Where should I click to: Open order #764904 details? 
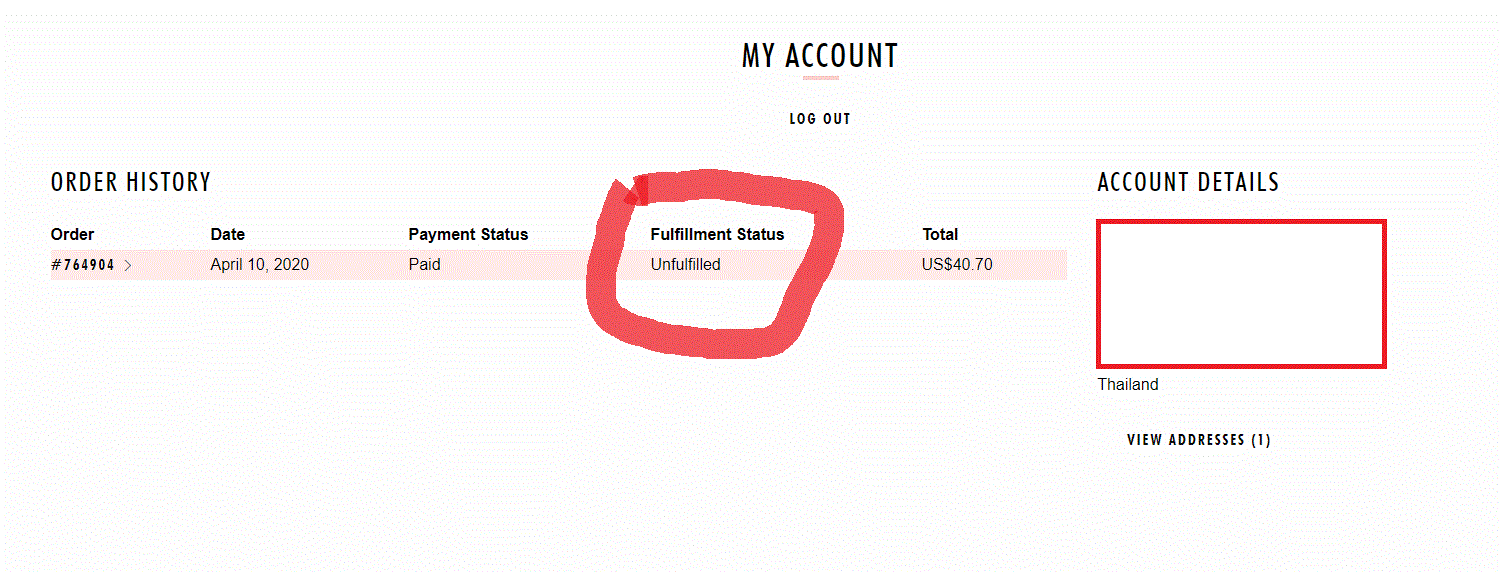click(x=83, y=265)
